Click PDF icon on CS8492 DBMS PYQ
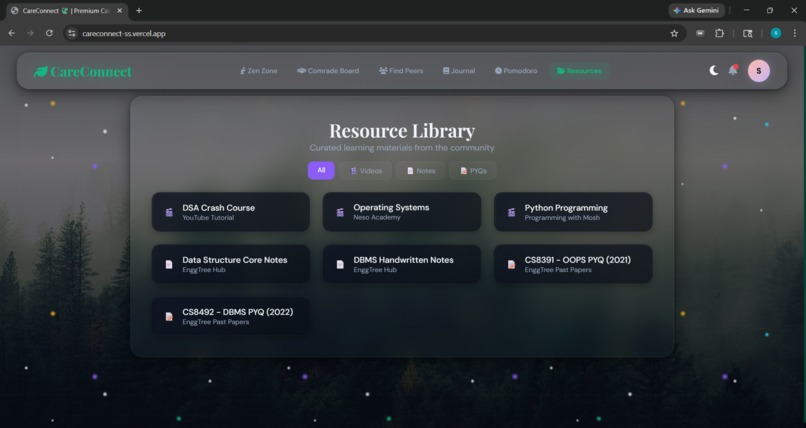Viewport: 806px width, 428px height. coord(169,317)
